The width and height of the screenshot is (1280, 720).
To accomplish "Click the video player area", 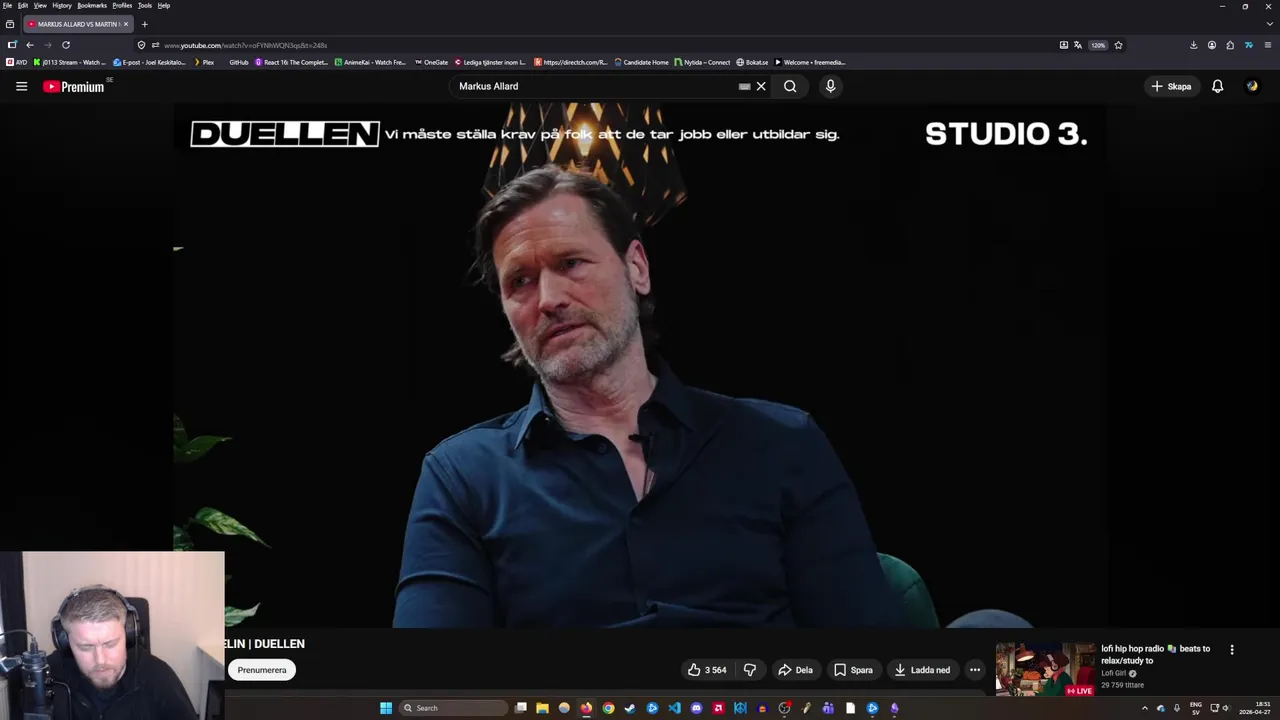I will [x=640, y=366].
